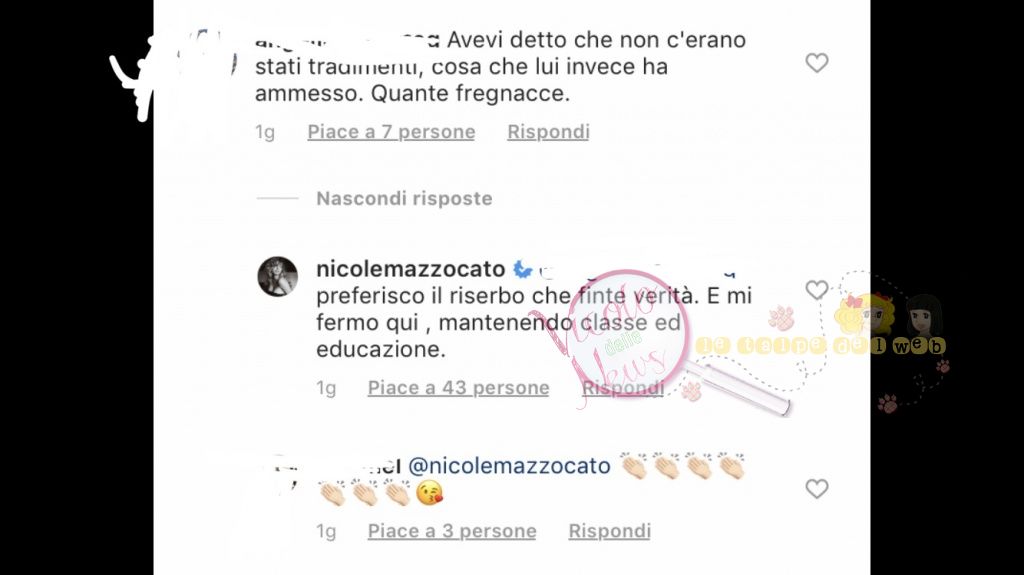Click Rispondi under the clapping emoji comment
This screenshot has width=1024, height=575.
[x=609, y=531]
